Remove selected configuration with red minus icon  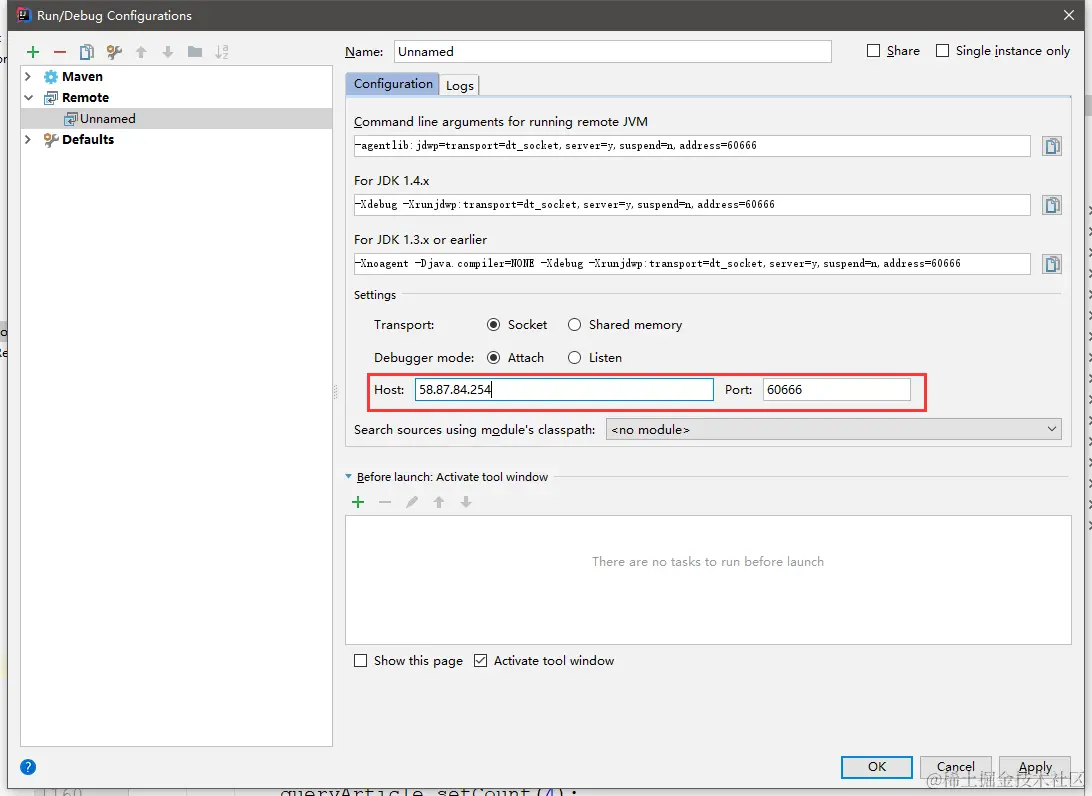point(60,52)
